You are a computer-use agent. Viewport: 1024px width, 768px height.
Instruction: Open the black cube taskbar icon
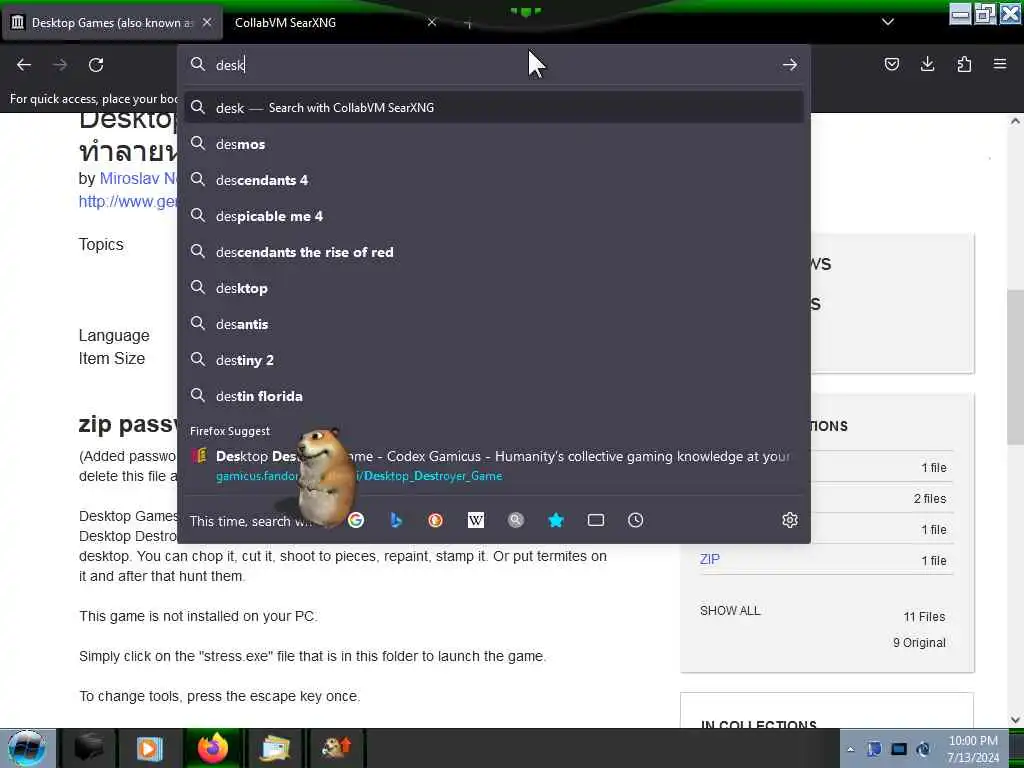[89, 748]
